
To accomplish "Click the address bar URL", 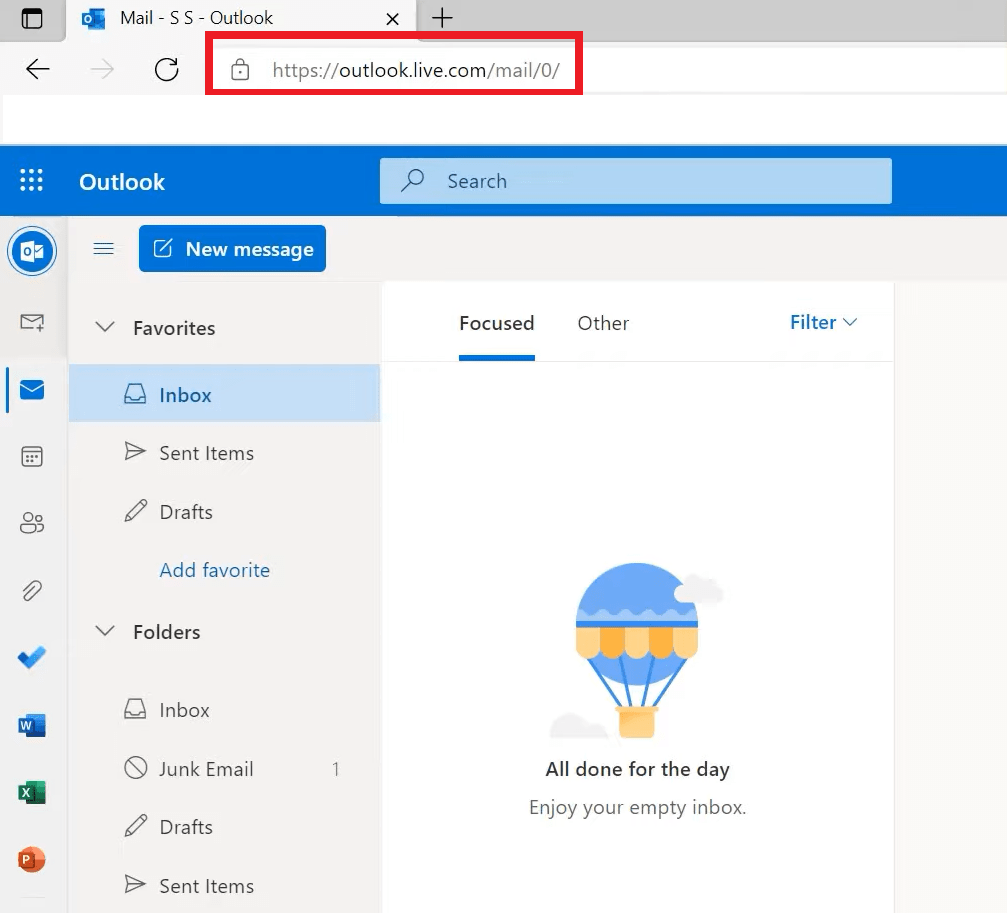I will tap(416, 69).
